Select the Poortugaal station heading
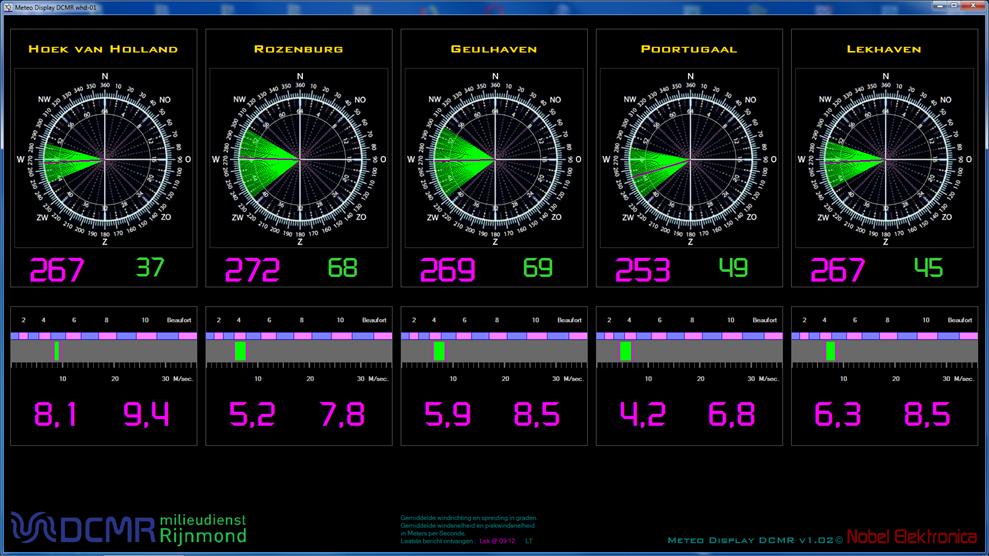The image size is (989, 556). click(x=689, y=48)
